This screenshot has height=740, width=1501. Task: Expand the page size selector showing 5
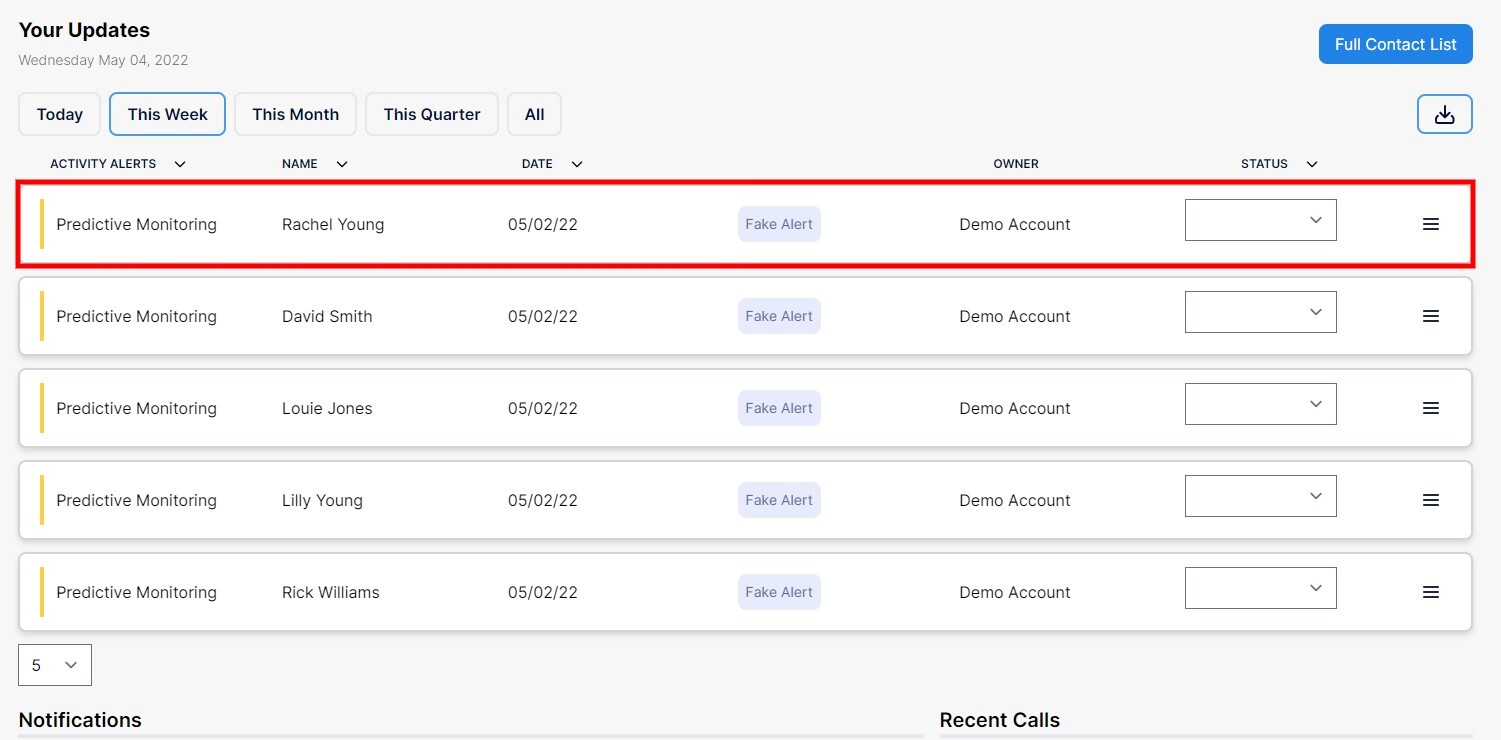[54, 664]
